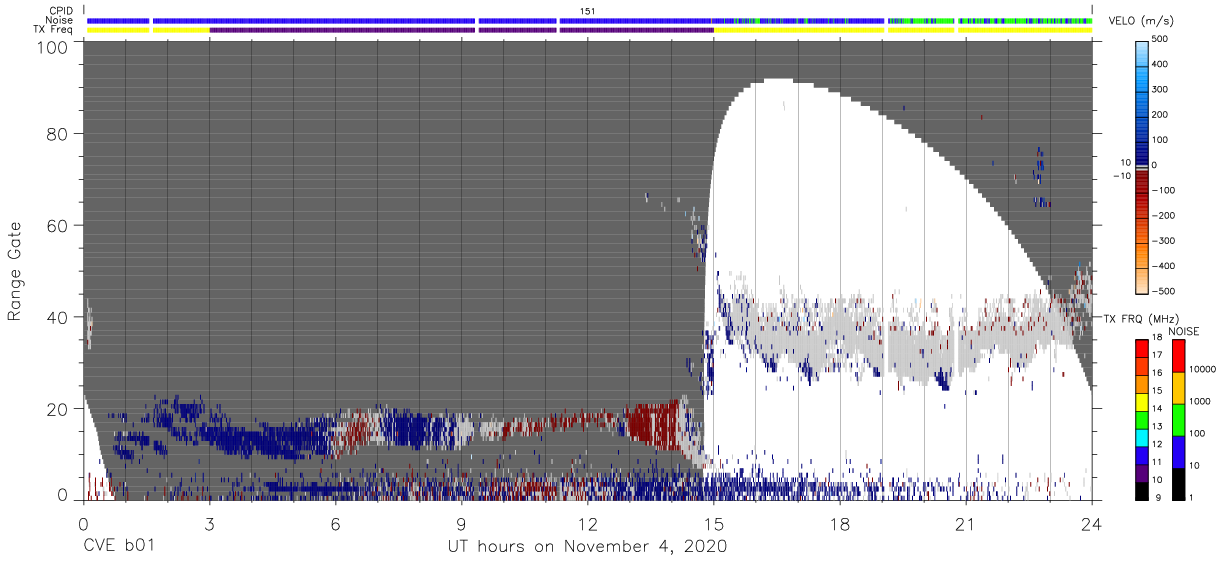The height and width of the screenshot is (567, 1228).
Task: Click the '100' range gate tick on y-axis
Action: [51, 46]
